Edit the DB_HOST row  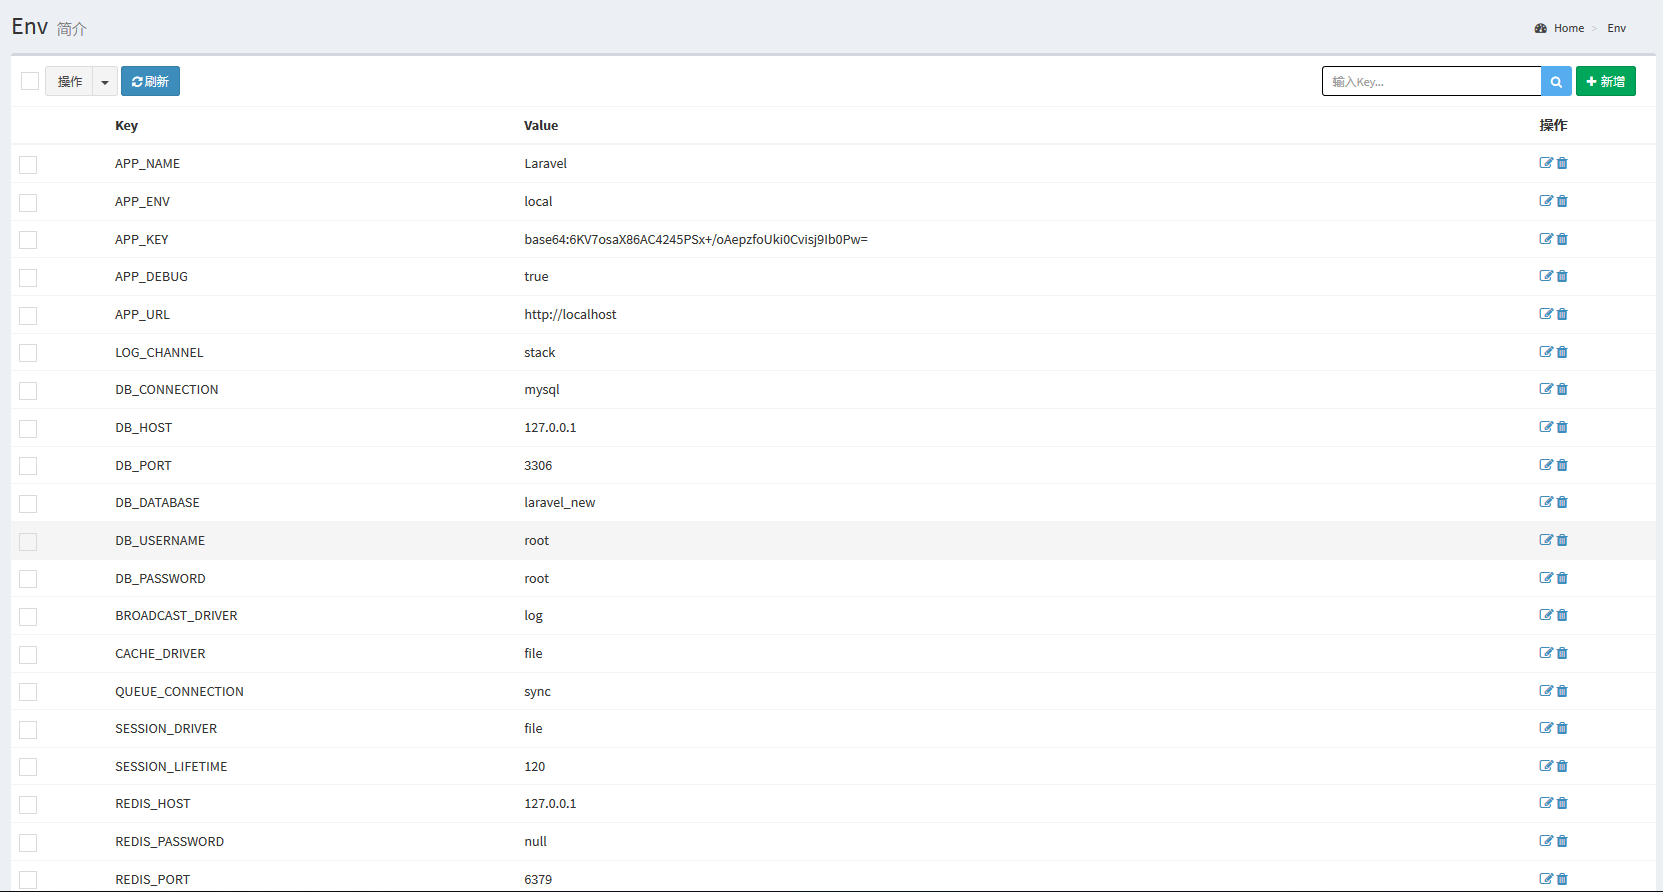1546,427
